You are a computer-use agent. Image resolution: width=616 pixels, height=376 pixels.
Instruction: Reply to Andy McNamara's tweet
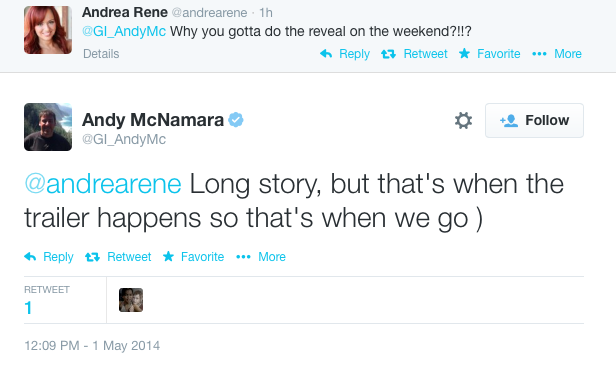[x=49, y=257]
